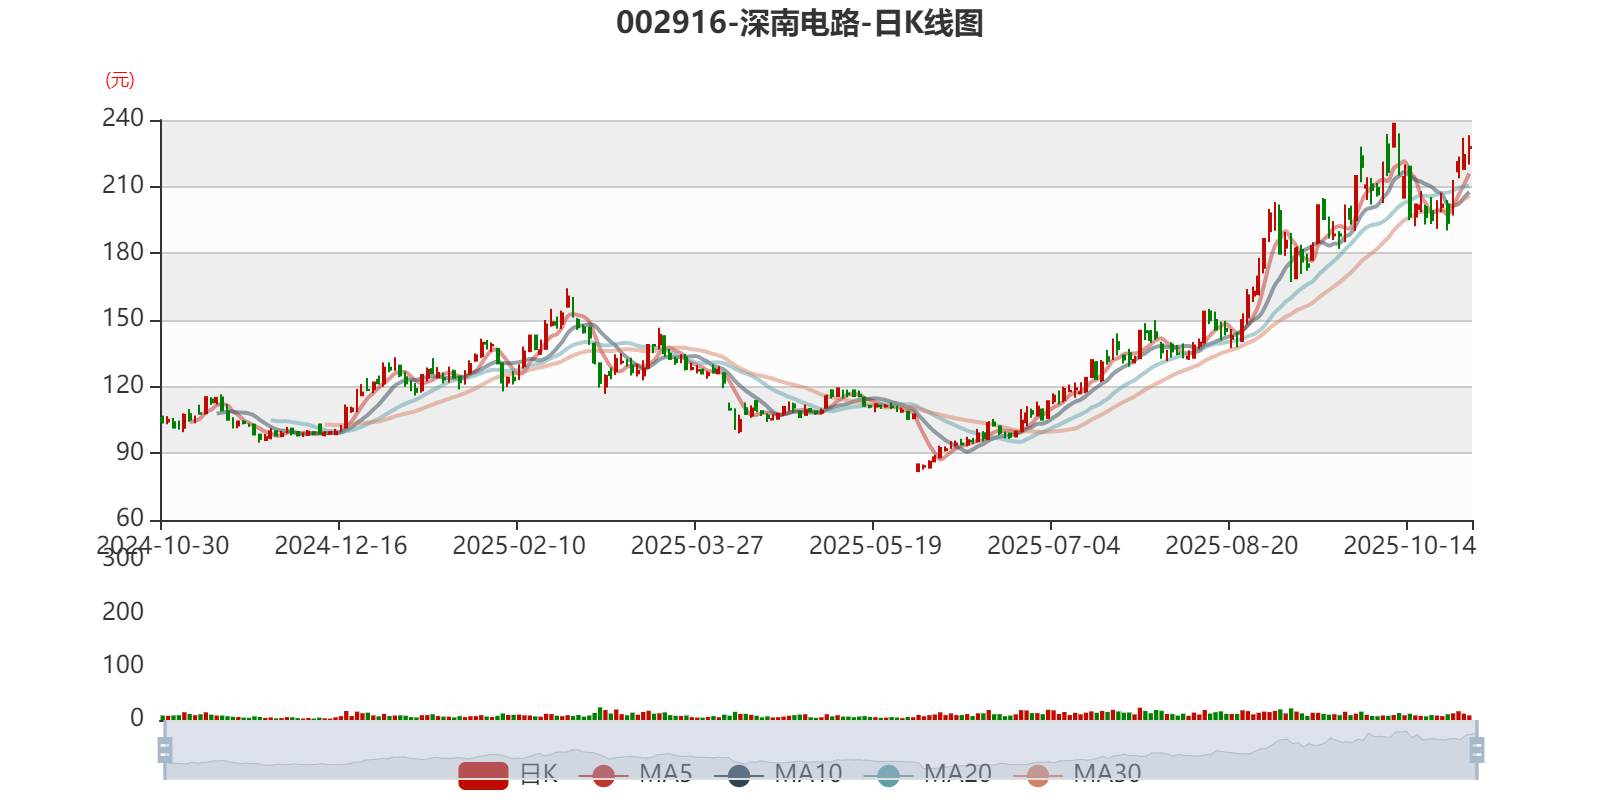Screen dimensions: 1600x800
Task: Click the 2025-05-19 date axis label
Action: click(875, 545)
